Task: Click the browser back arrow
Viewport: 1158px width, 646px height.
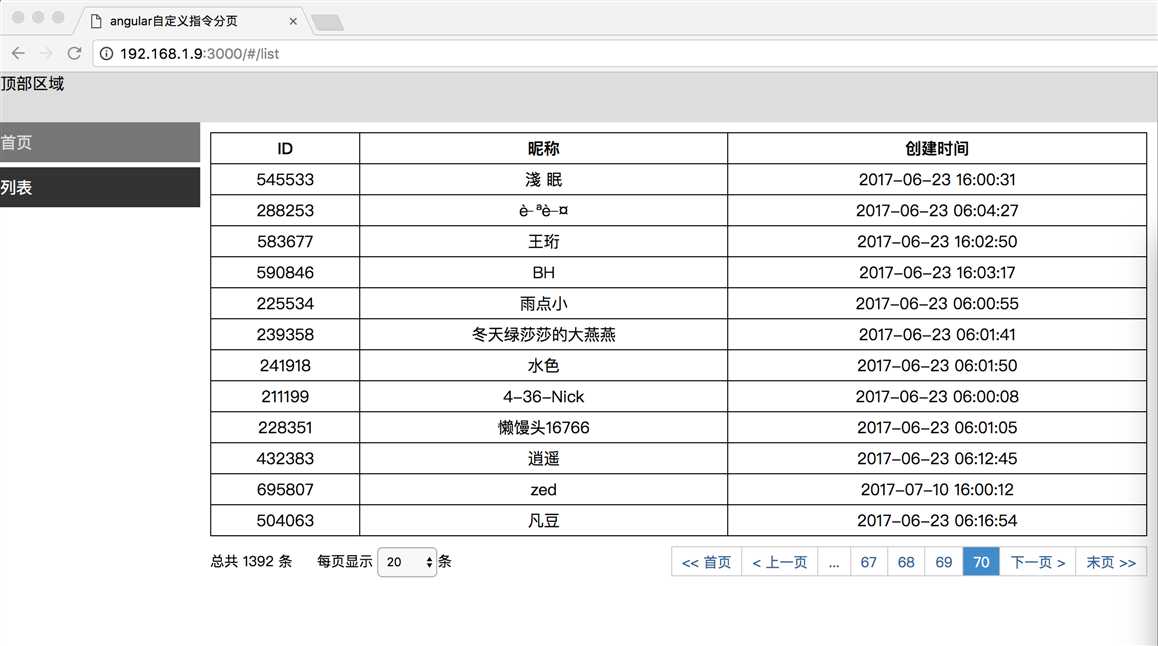Action: (18, 54)
